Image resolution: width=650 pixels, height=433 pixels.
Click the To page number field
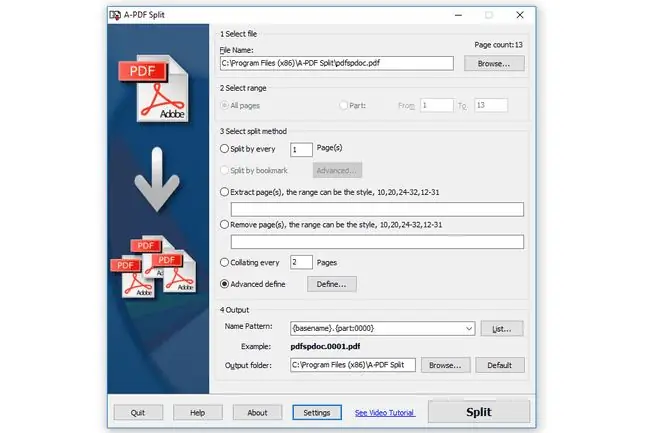491,105
